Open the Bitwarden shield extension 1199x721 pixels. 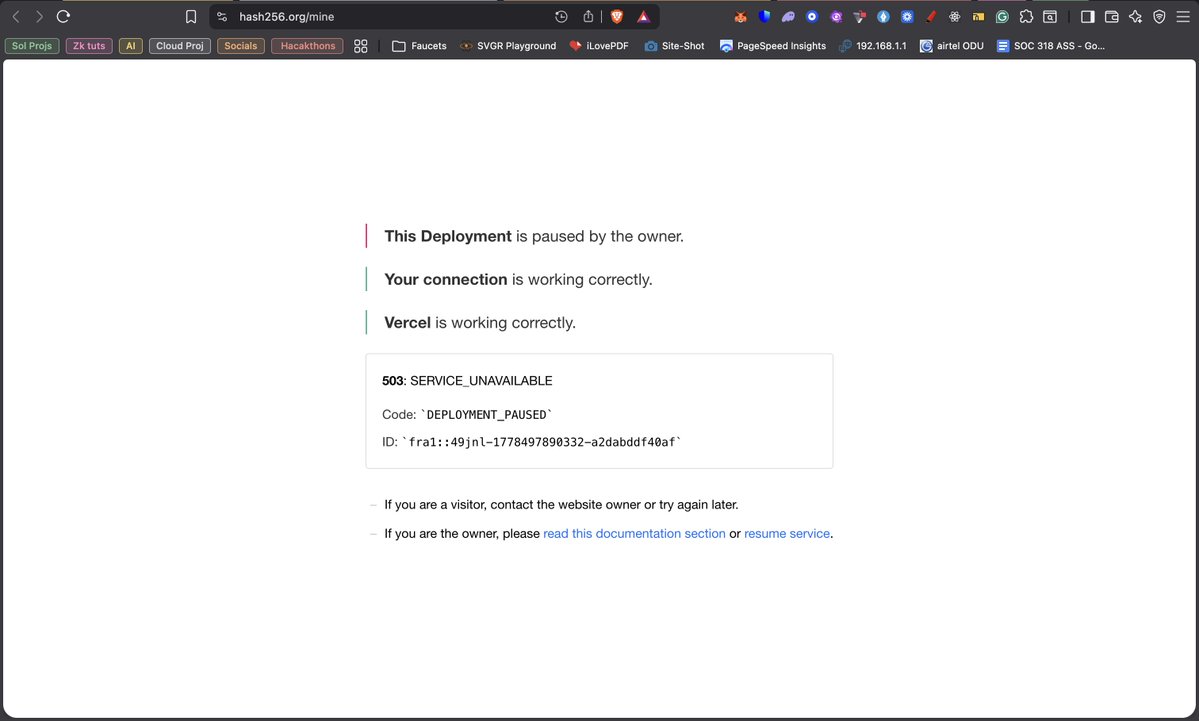[764, 16]
